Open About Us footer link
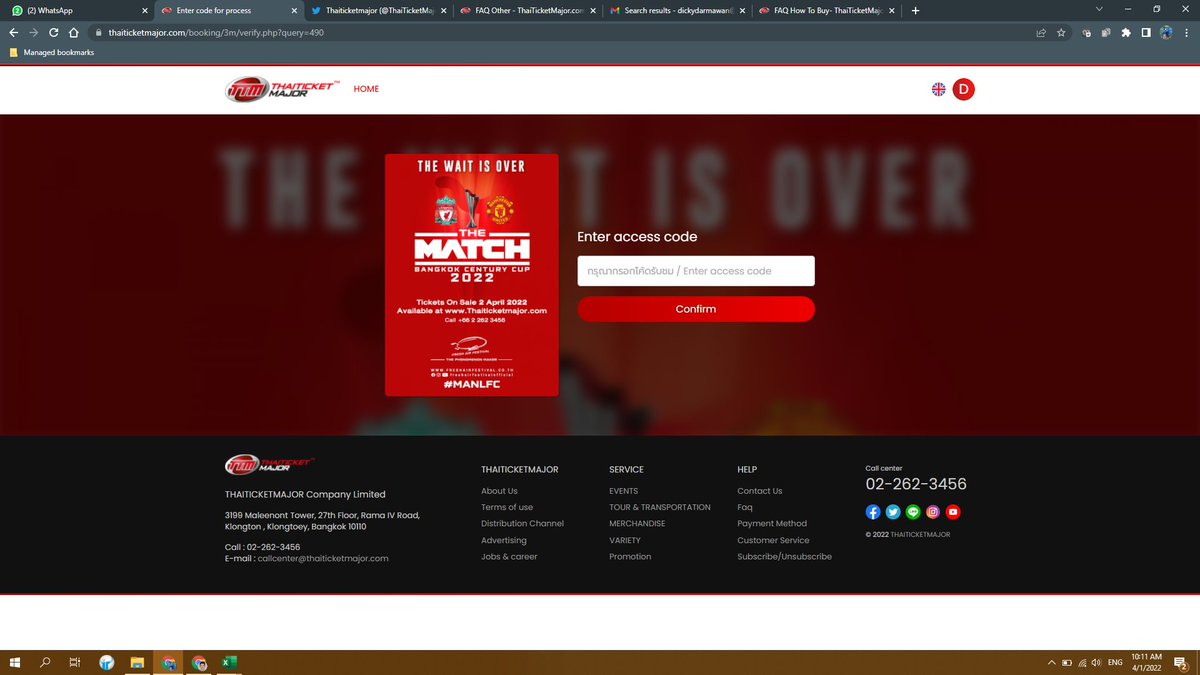 tap(499, 491)
